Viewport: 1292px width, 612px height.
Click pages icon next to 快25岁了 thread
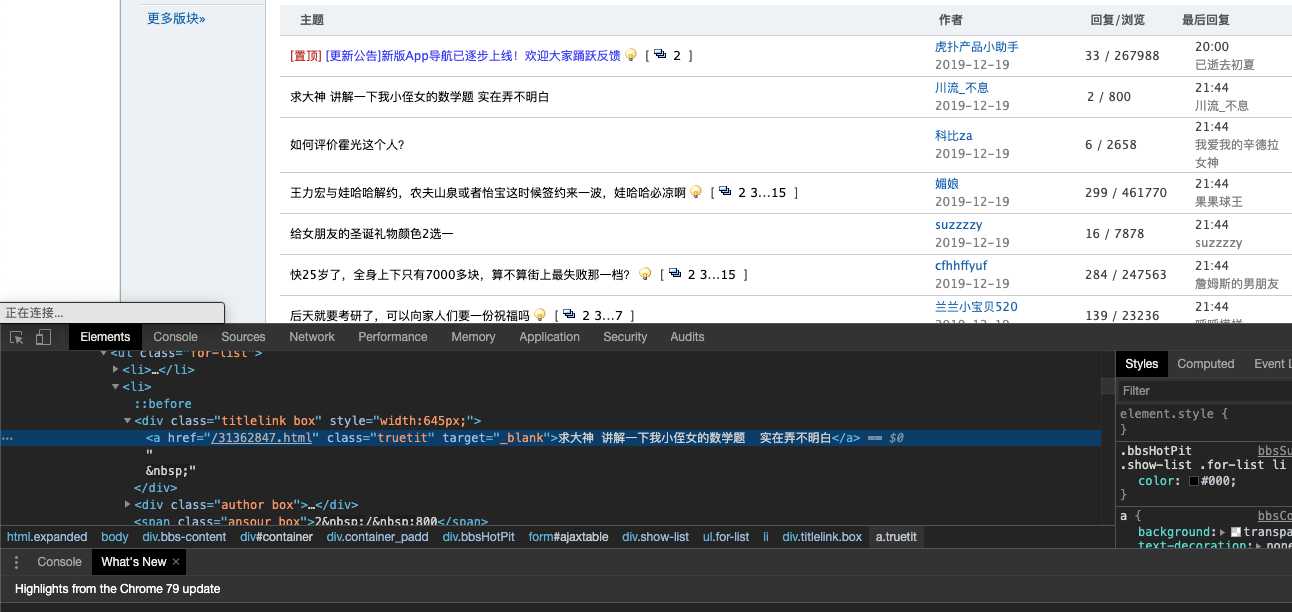click(675, 274)
